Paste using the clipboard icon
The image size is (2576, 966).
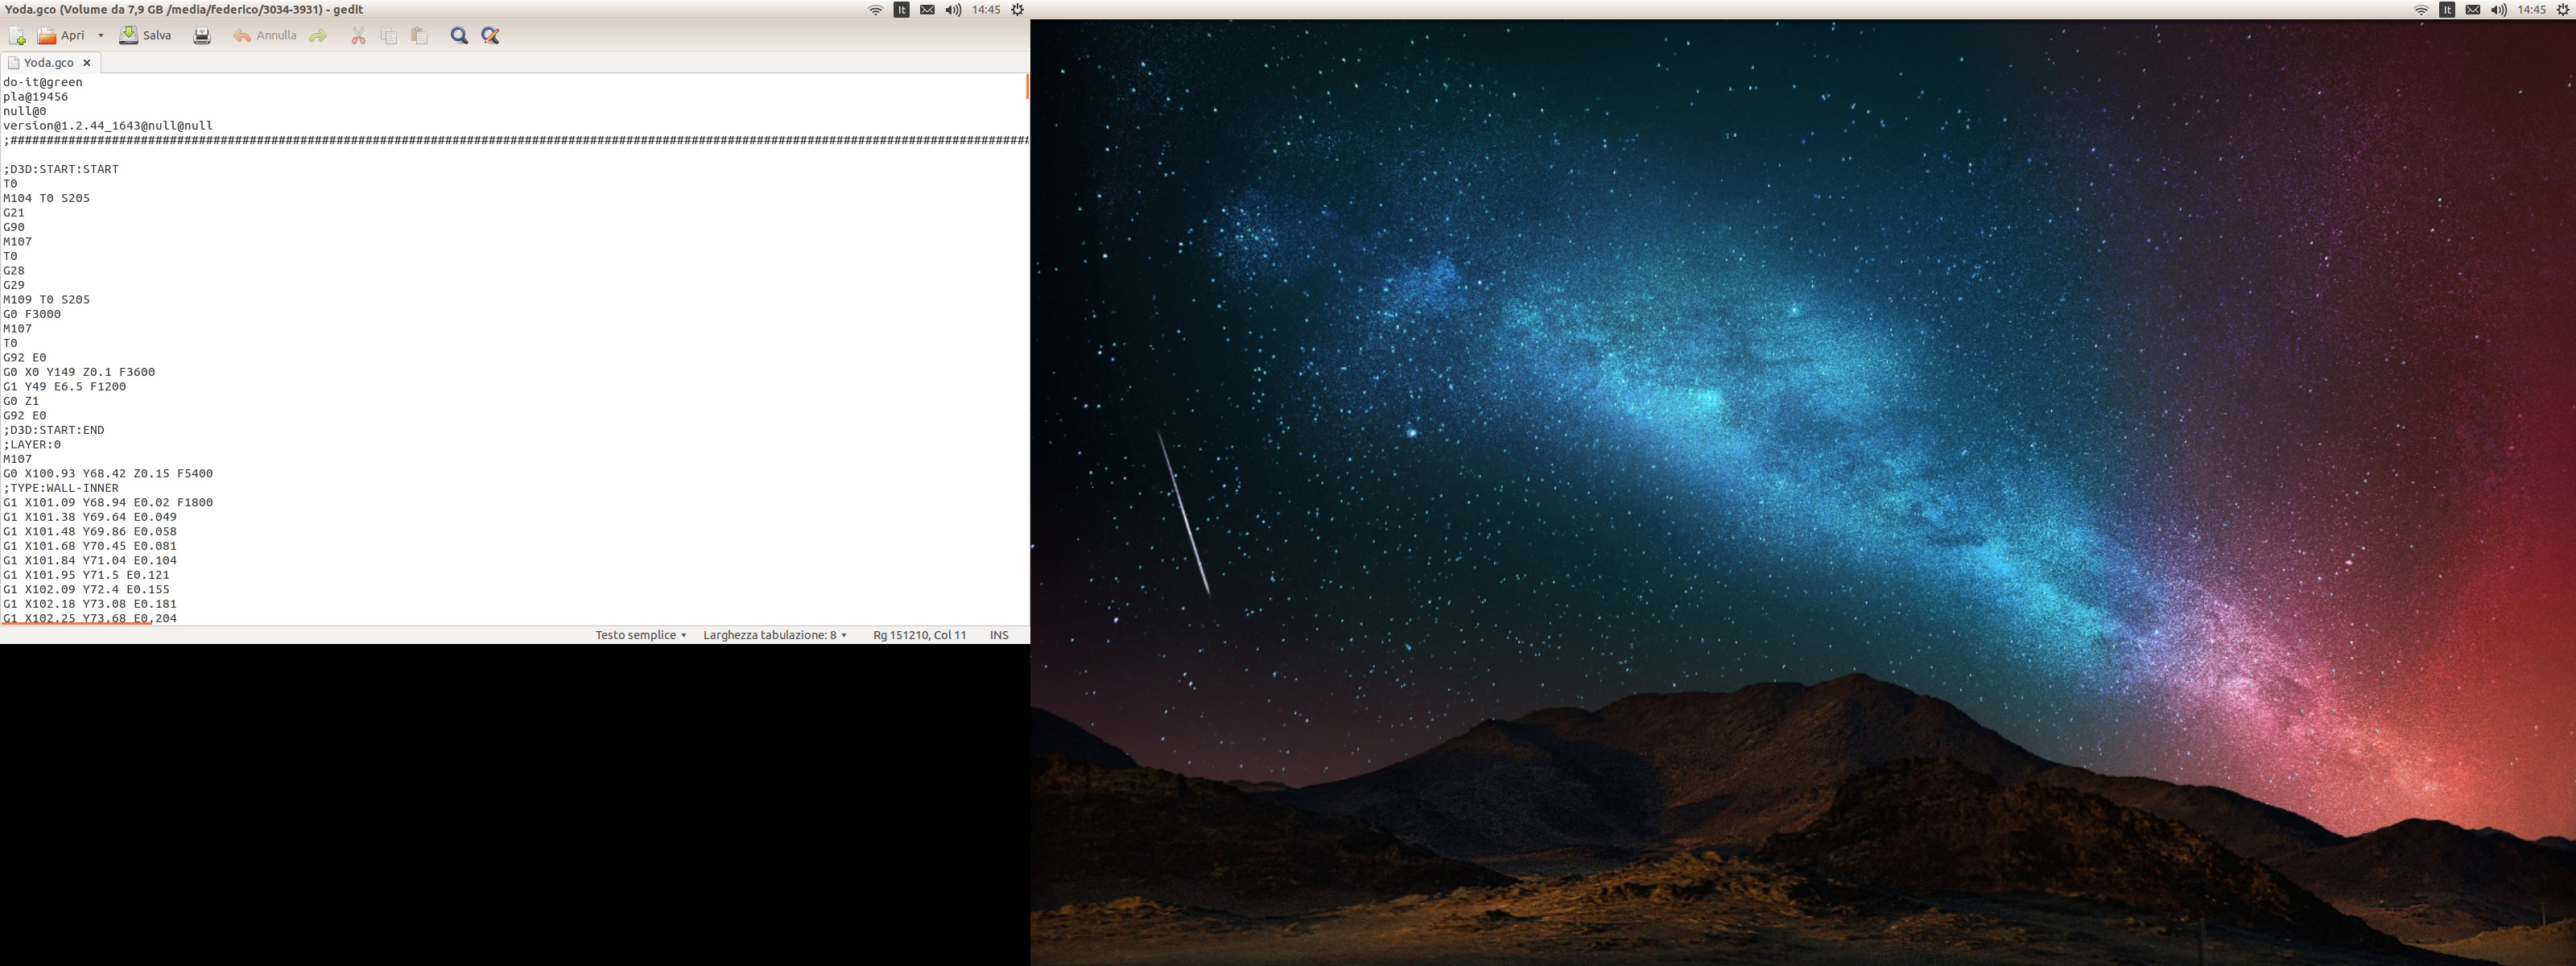420,36
